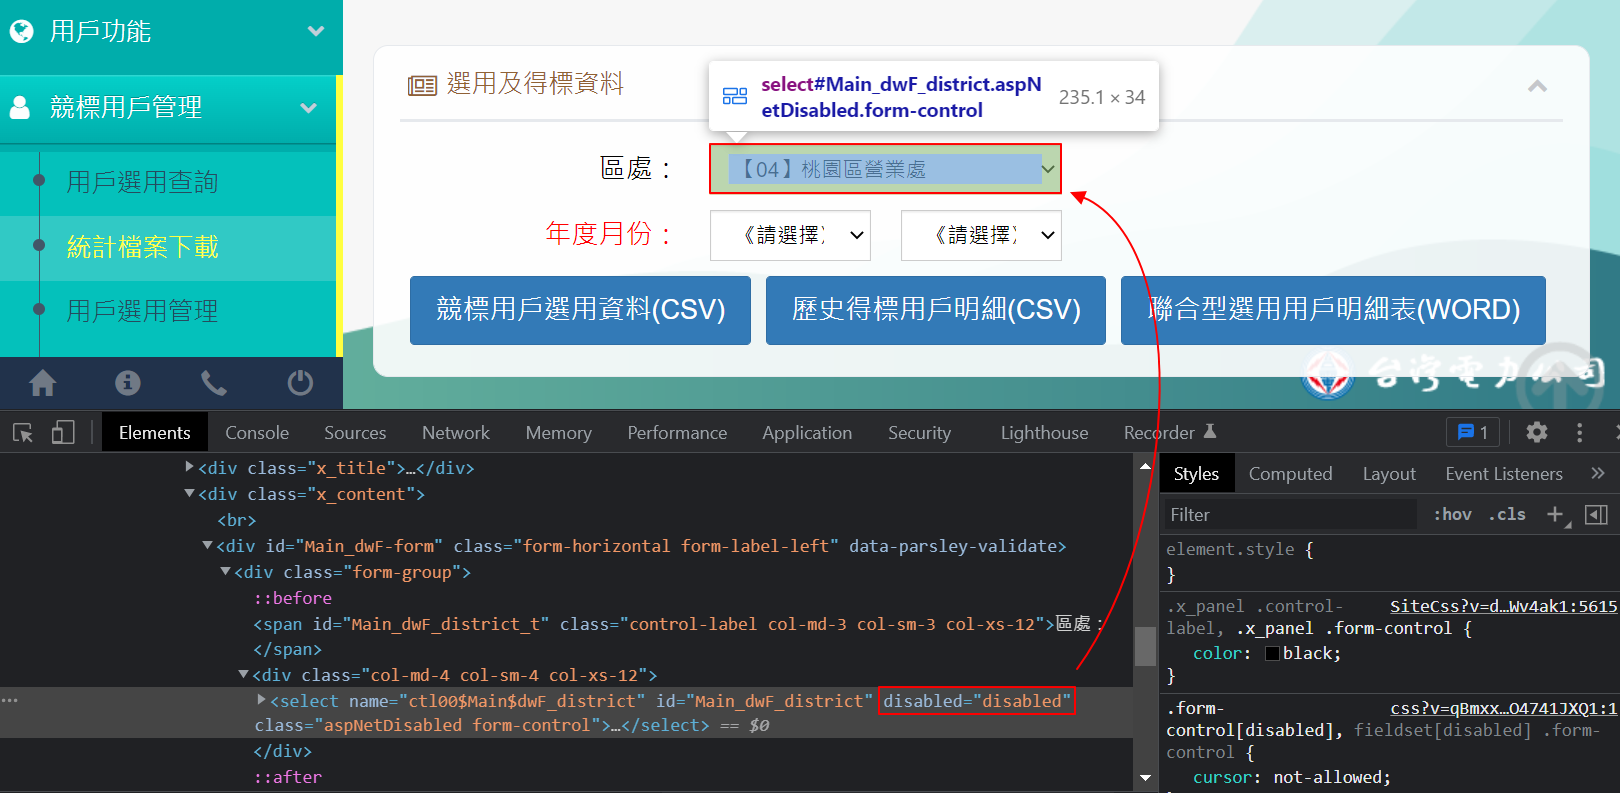Open the Lighthouse tab
Screen dimensions: 1620x793
point(1044,432)
